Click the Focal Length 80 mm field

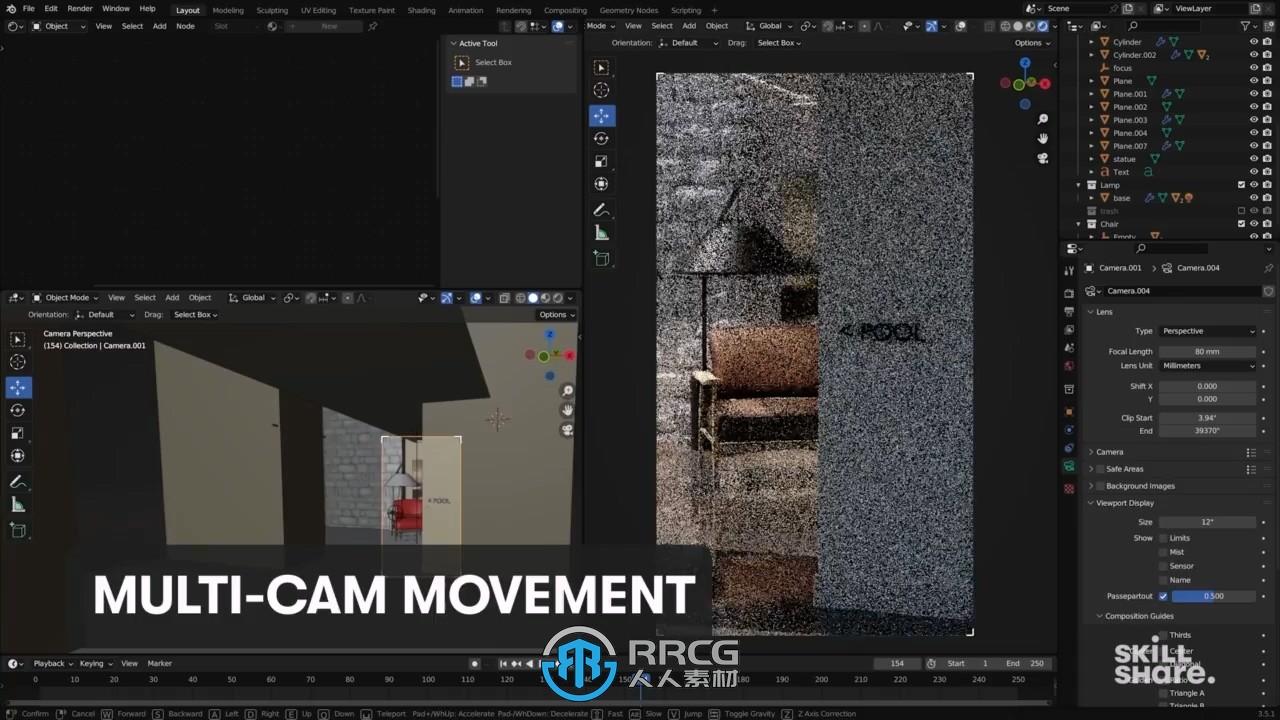tap(1207, 351)
